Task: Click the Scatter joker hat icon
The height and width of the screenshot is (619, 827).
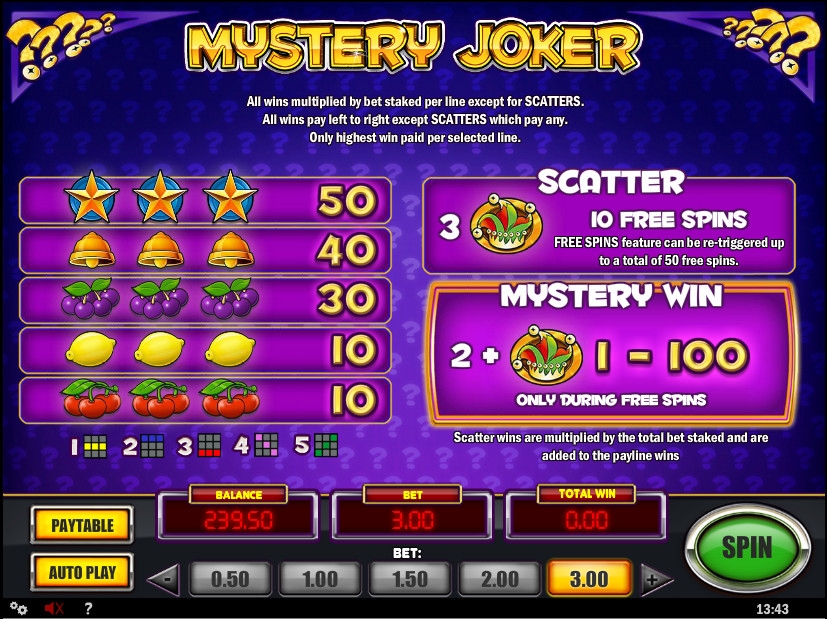Action: [506, 224]
